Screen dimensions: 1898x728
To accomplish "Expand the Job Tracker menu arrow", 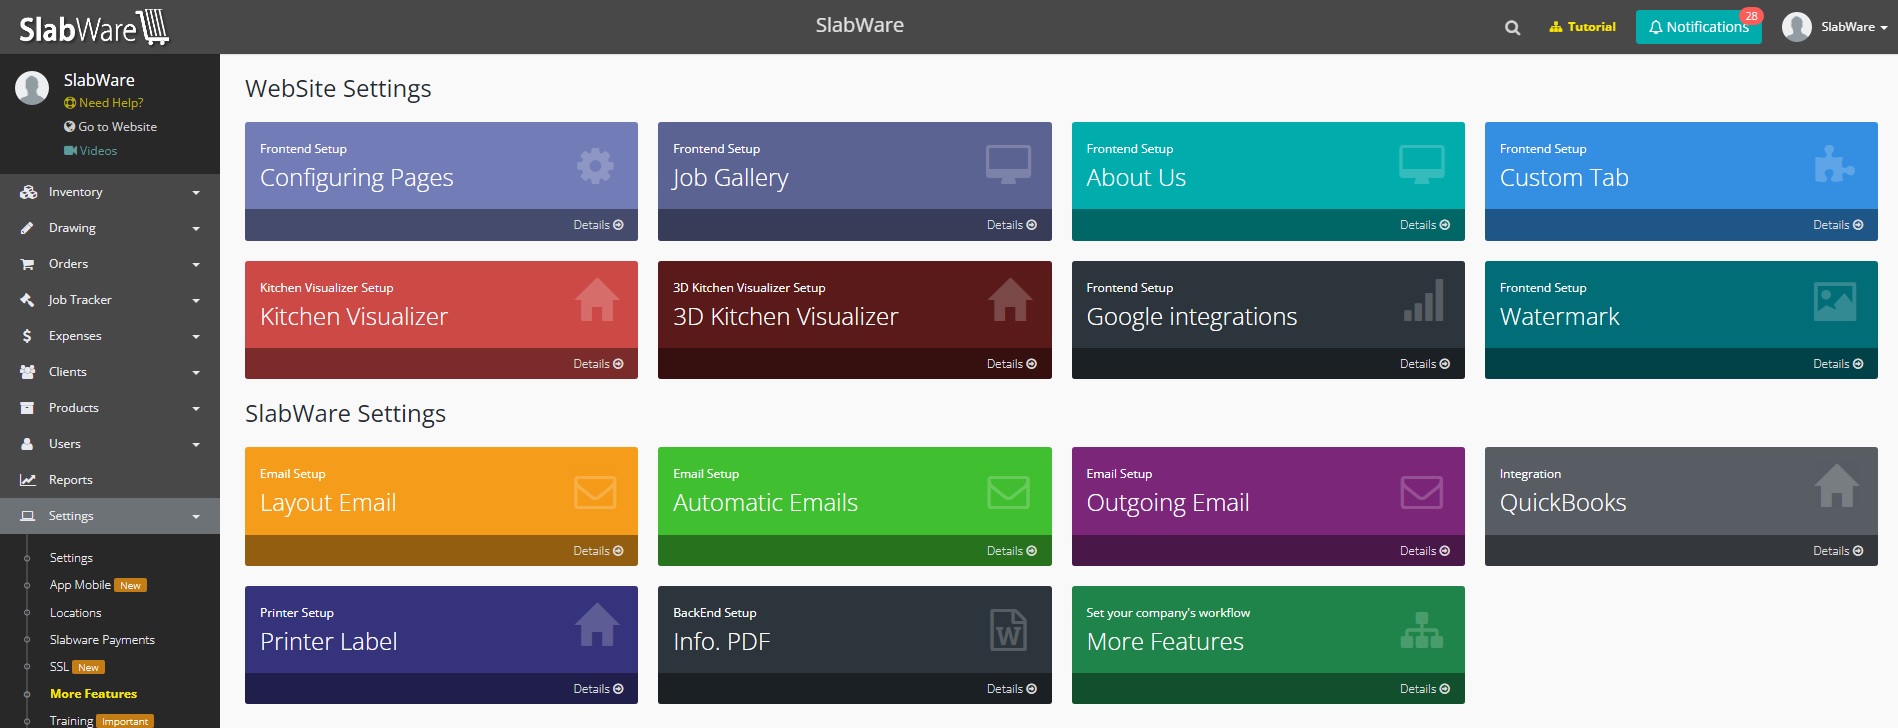I will 196,301.
